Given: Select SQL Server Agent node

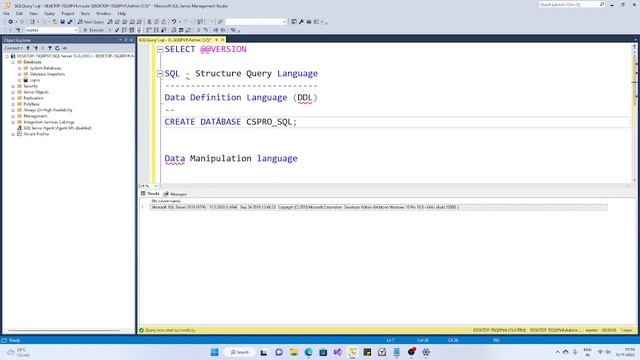Looking at the screenshot, I should point(57,128).
